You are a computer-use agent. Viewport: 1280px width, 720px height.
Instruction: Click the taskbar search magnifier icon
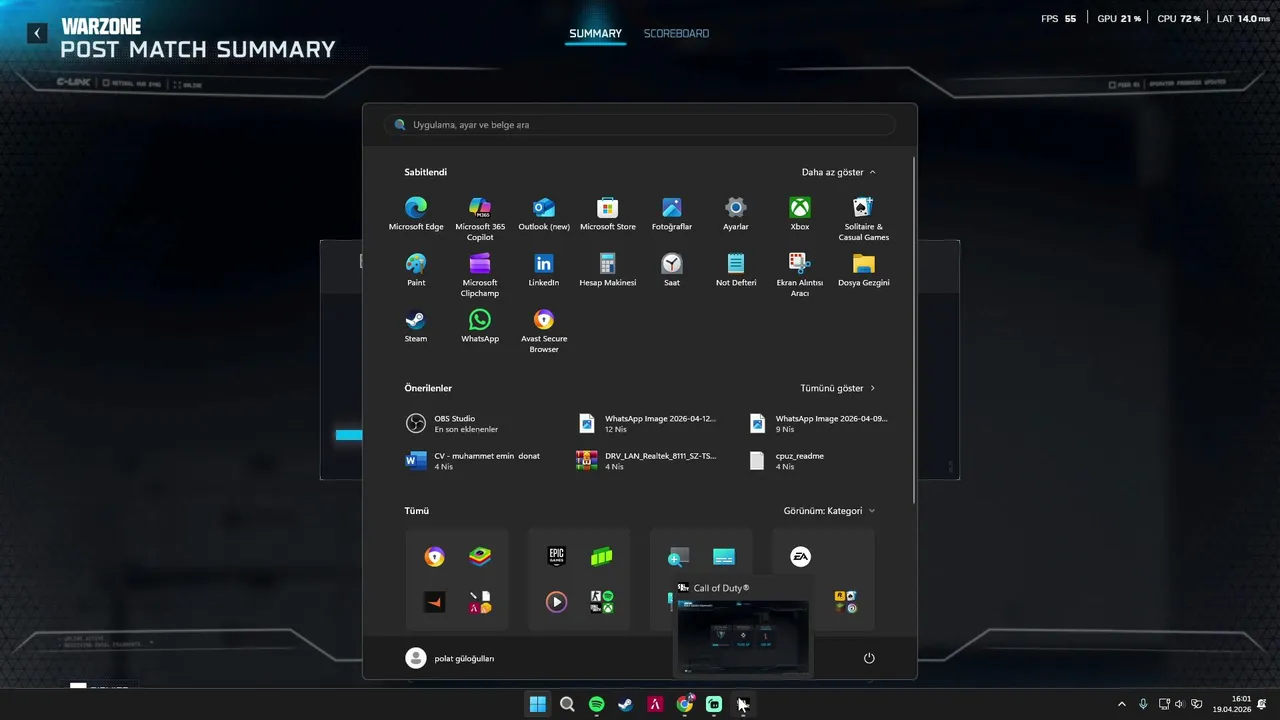[567, 704]
